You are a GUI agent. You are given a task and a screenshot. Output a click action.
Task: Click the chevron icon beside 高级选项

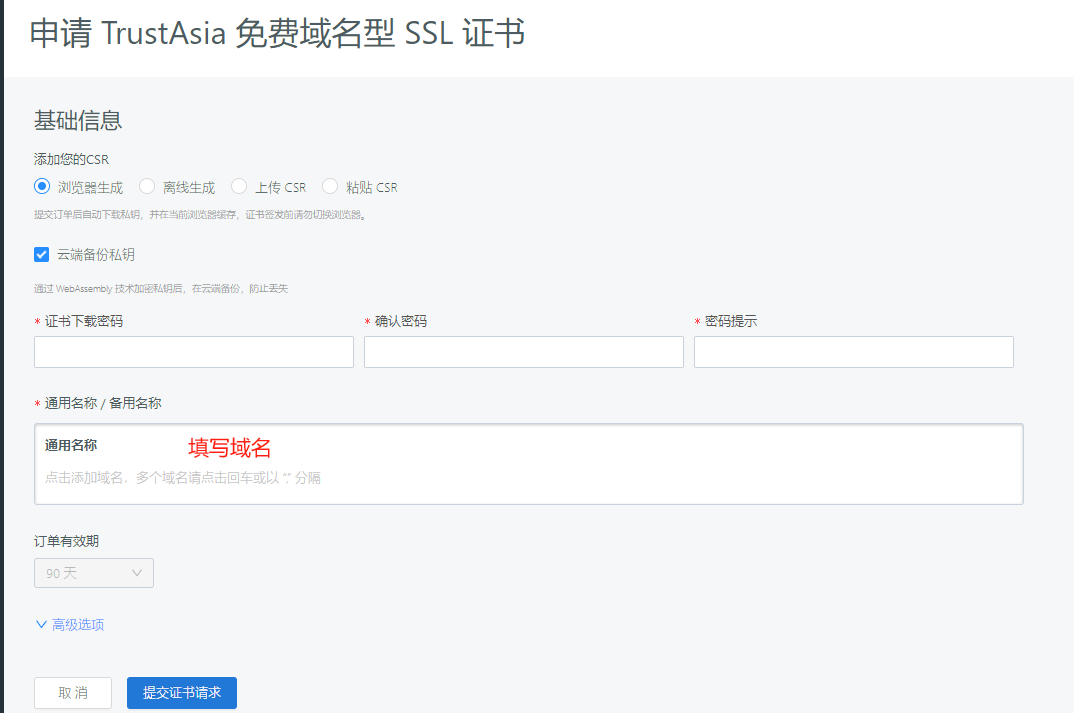click(x=41, y=622)
